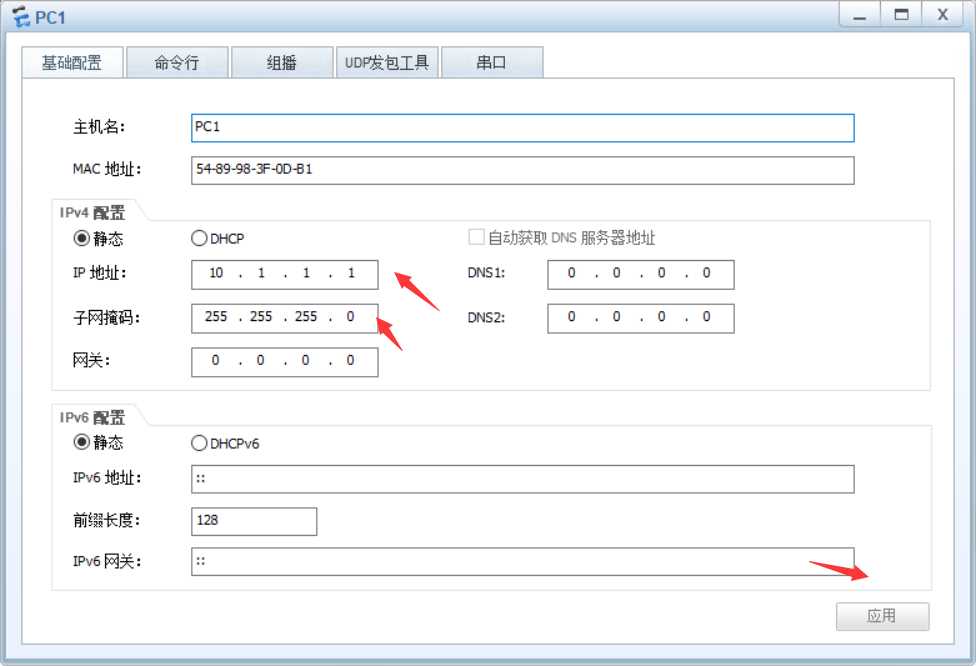Click the MAC 地址 field
The height and width of the screenshot is (666, 976).
click(x=523, y=170)
